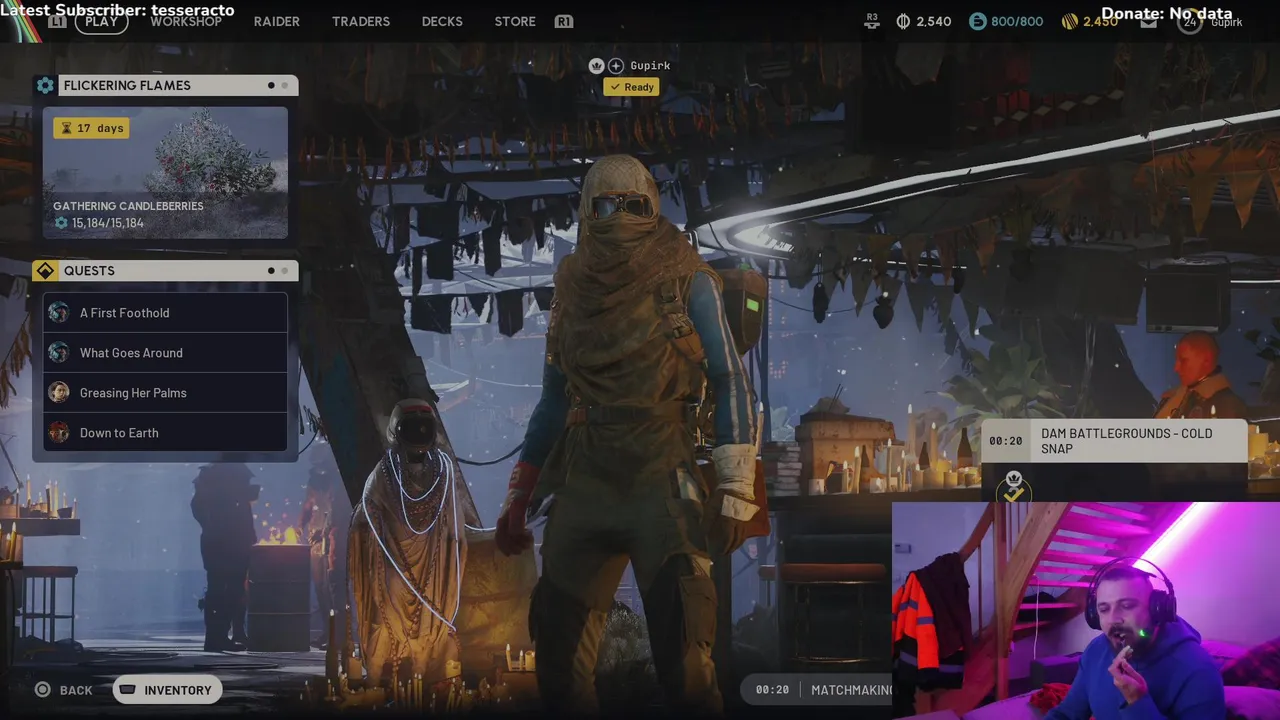1280x720 pixels.
Task: Click the coin currency icon beside 2,540
Action: click(903, 21)
